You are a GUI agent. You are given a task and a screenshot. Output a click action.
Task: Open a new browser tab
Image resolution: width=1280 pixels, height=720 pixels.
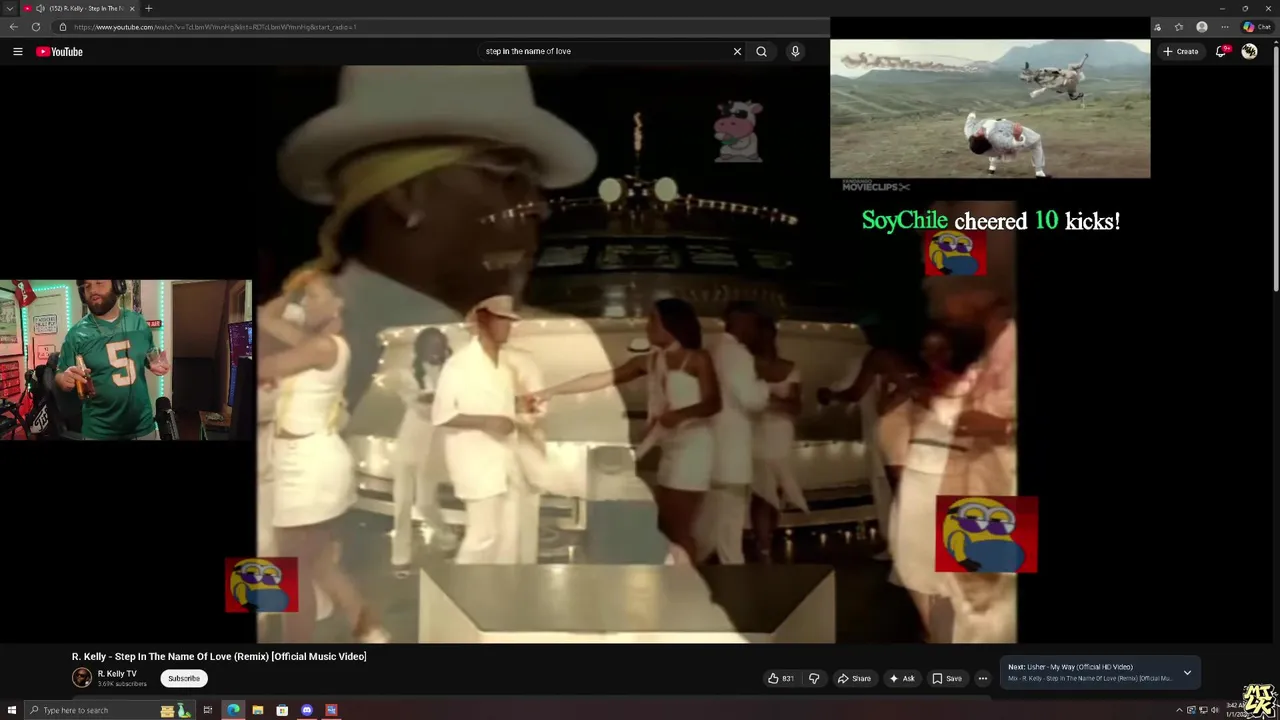(149, 8)
